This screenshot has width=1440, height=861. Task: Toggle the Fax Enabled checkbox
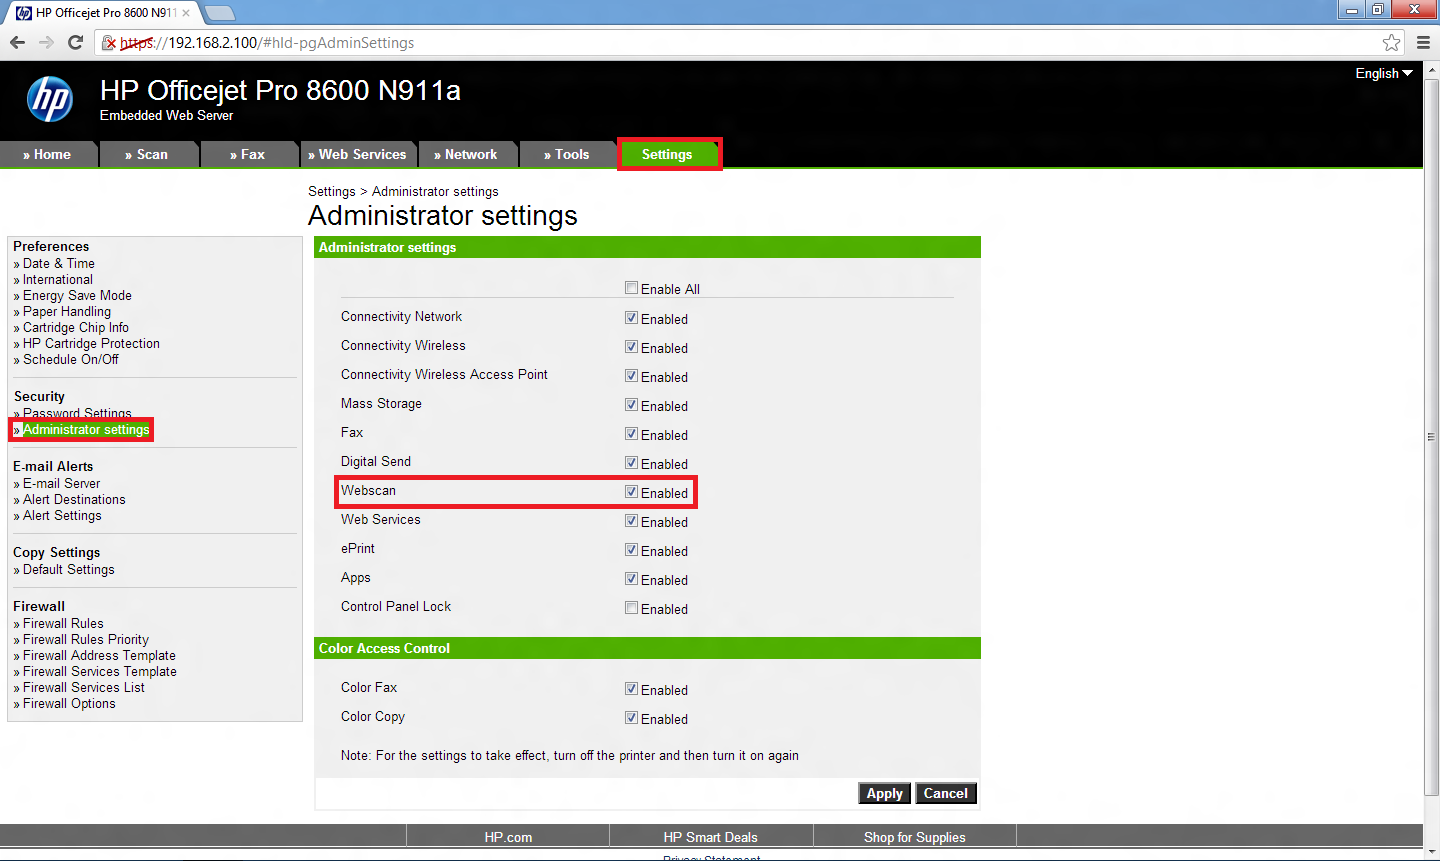pyautogui.click(x=631, y=434)
